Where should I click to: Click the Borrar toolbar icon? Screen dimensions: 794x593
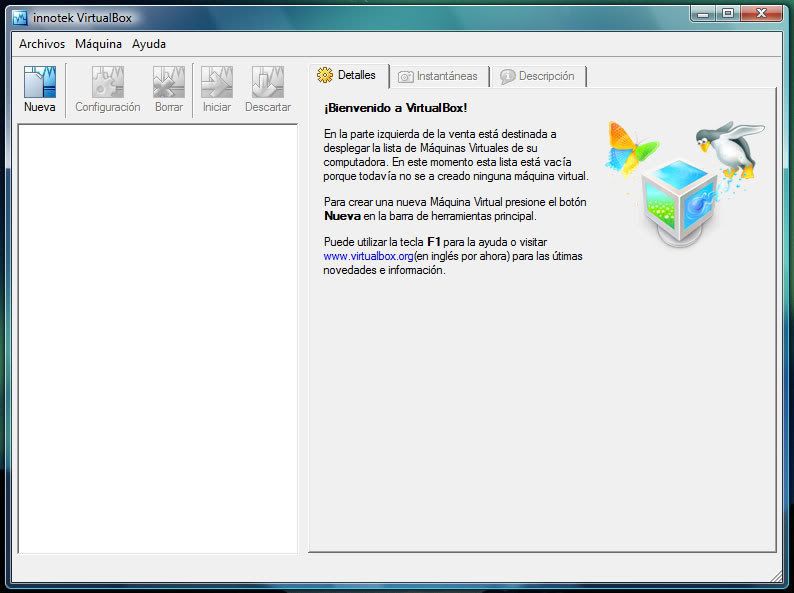pos(169,89)
